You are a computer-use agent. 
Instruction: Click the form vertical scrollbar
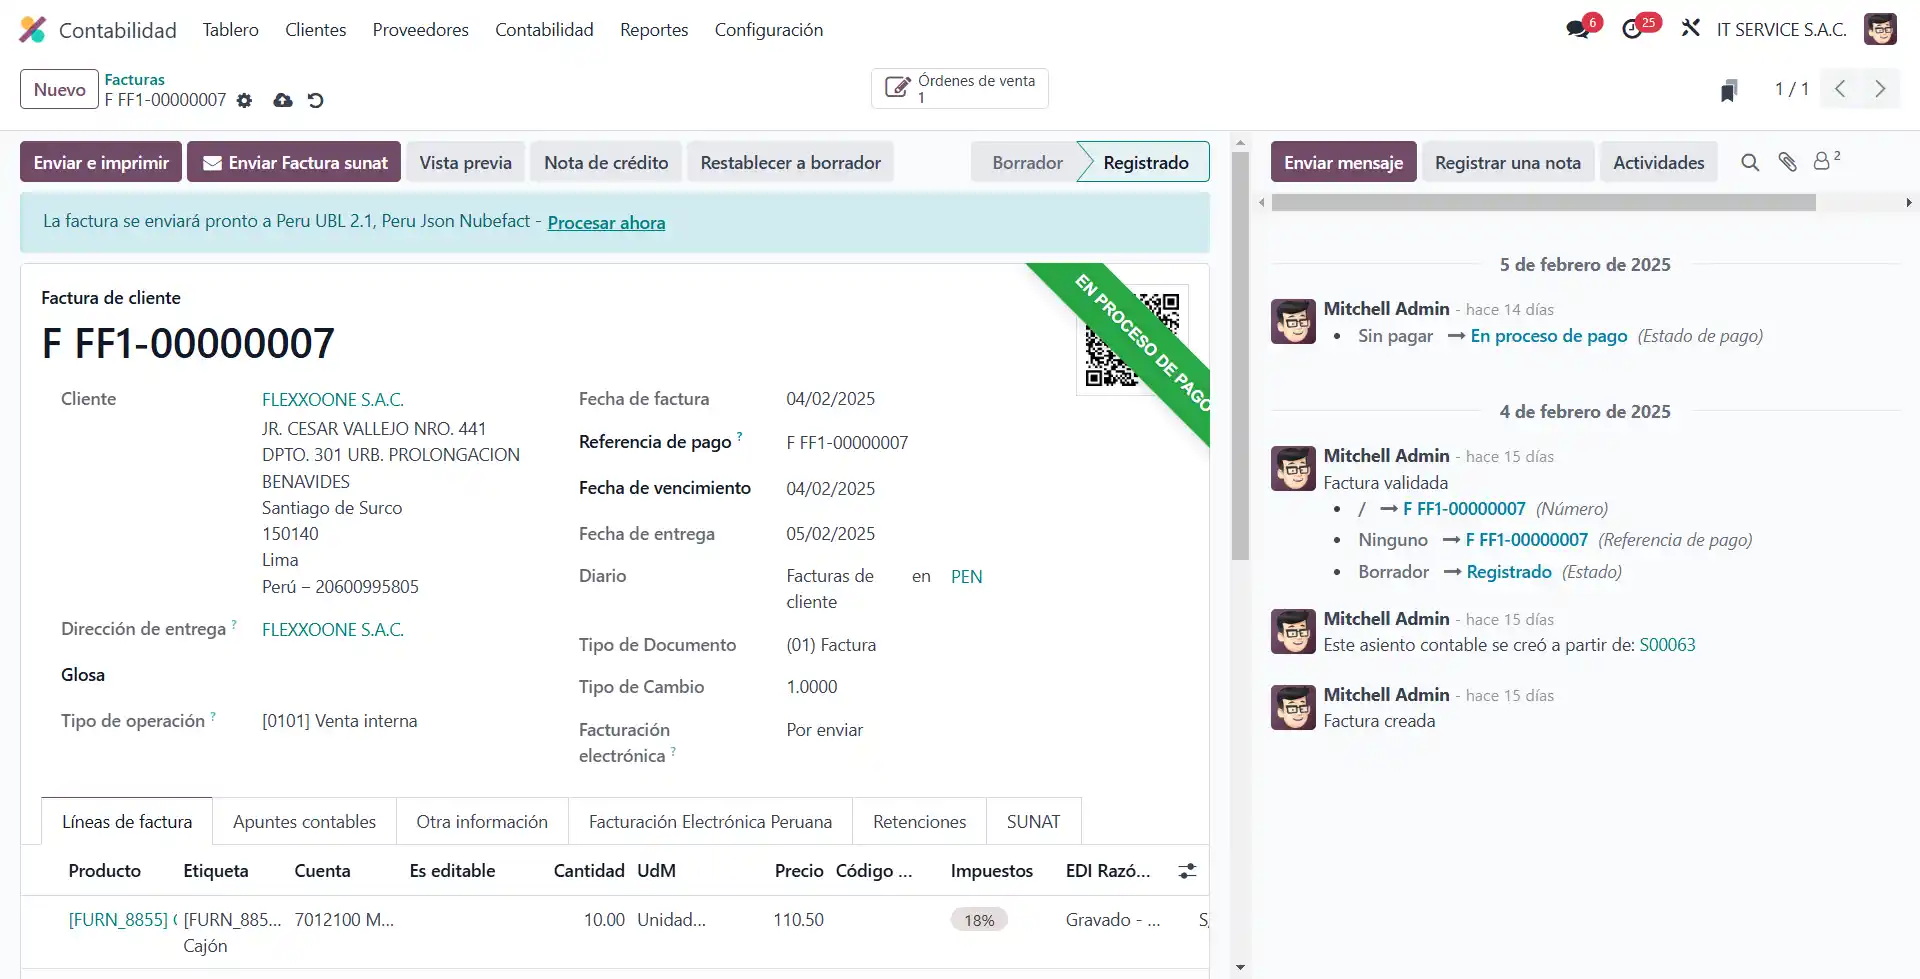pos(1240,355)
